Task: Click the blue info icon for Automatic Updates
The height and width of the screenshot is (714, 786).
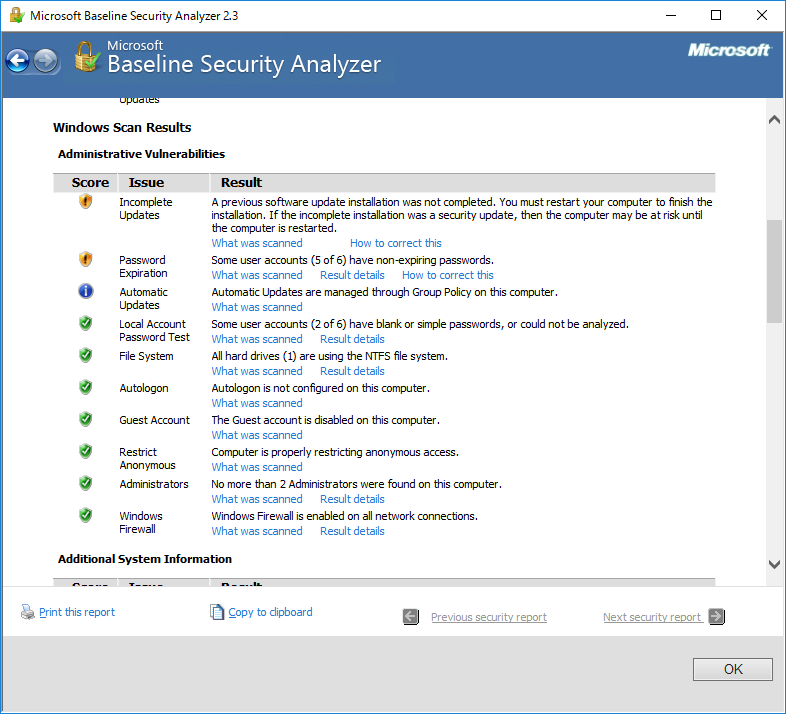Action: click(x=86, y=291)
